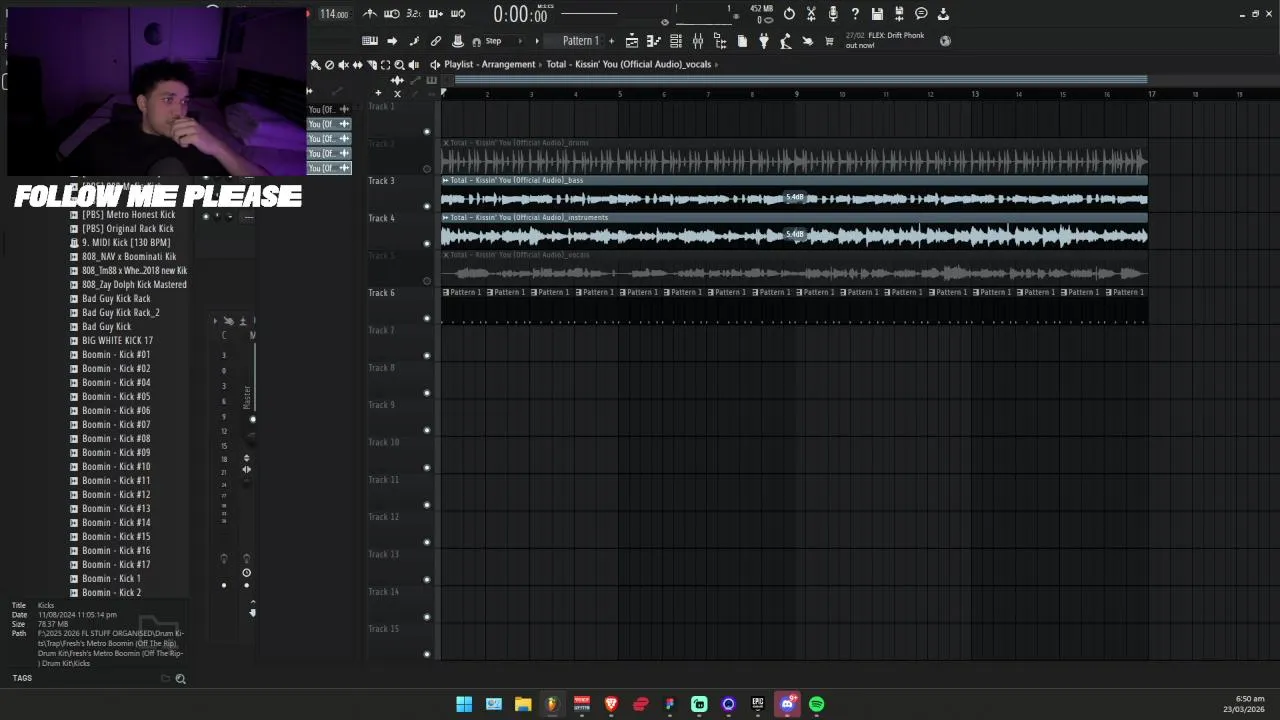Click the FLEX: Drift Phonk news message
The width and height of the screenshot is (1280, 720).
[885, 40]
